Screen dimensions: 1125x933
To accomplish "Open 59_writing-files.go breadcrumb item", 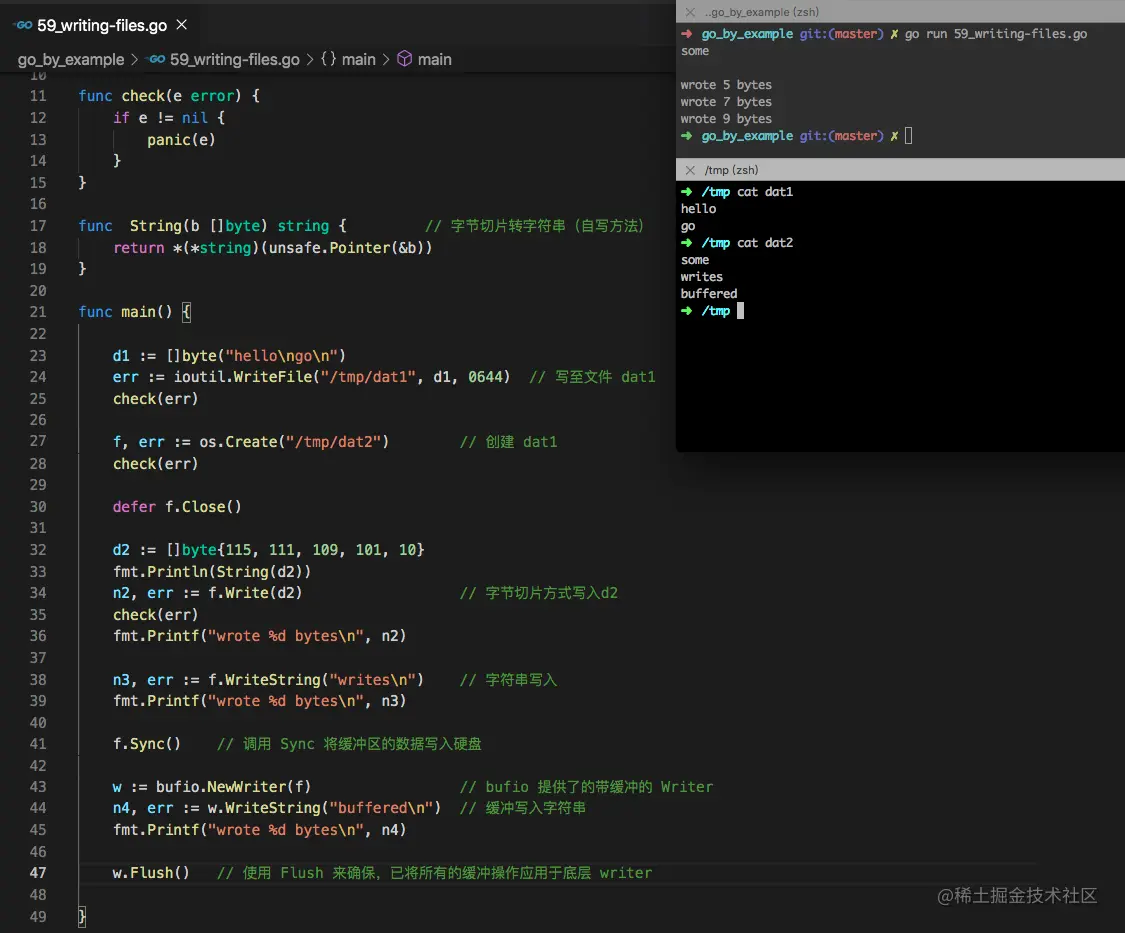I will [235, 60].
